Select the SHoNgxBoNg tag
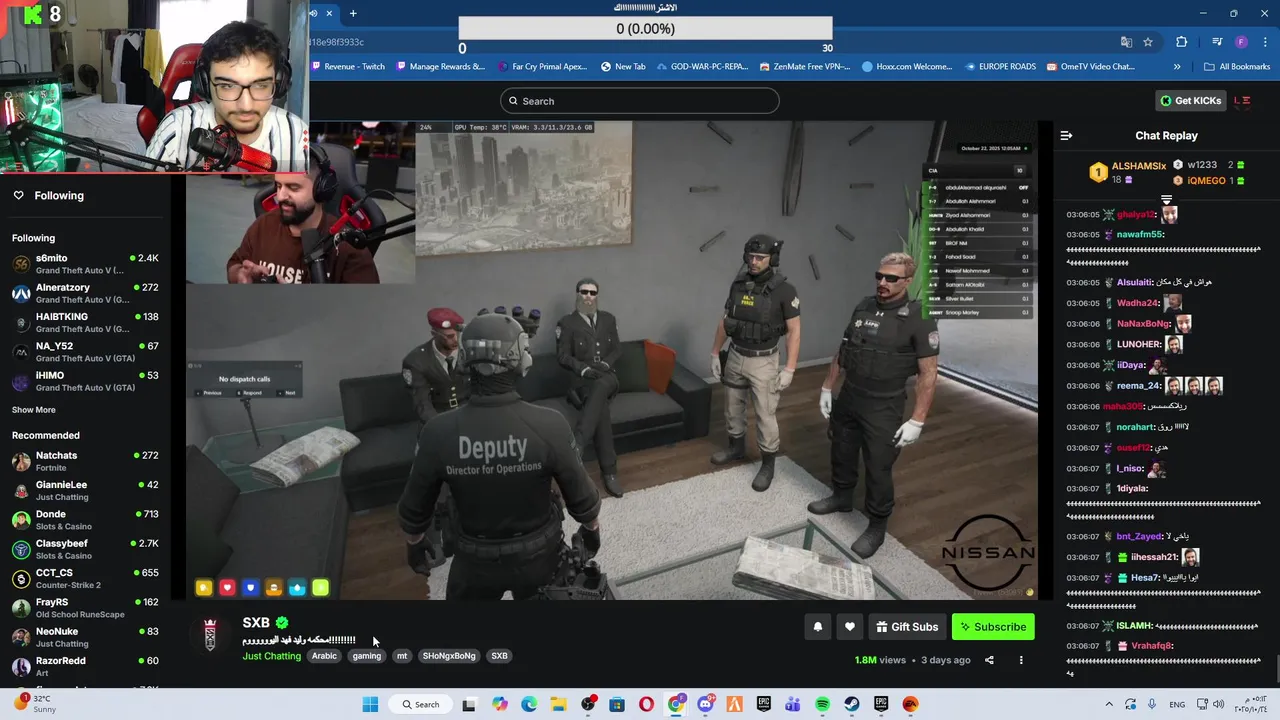Image resolution: width=1280 pixels, height=720 pixels. tap(449, 656)
